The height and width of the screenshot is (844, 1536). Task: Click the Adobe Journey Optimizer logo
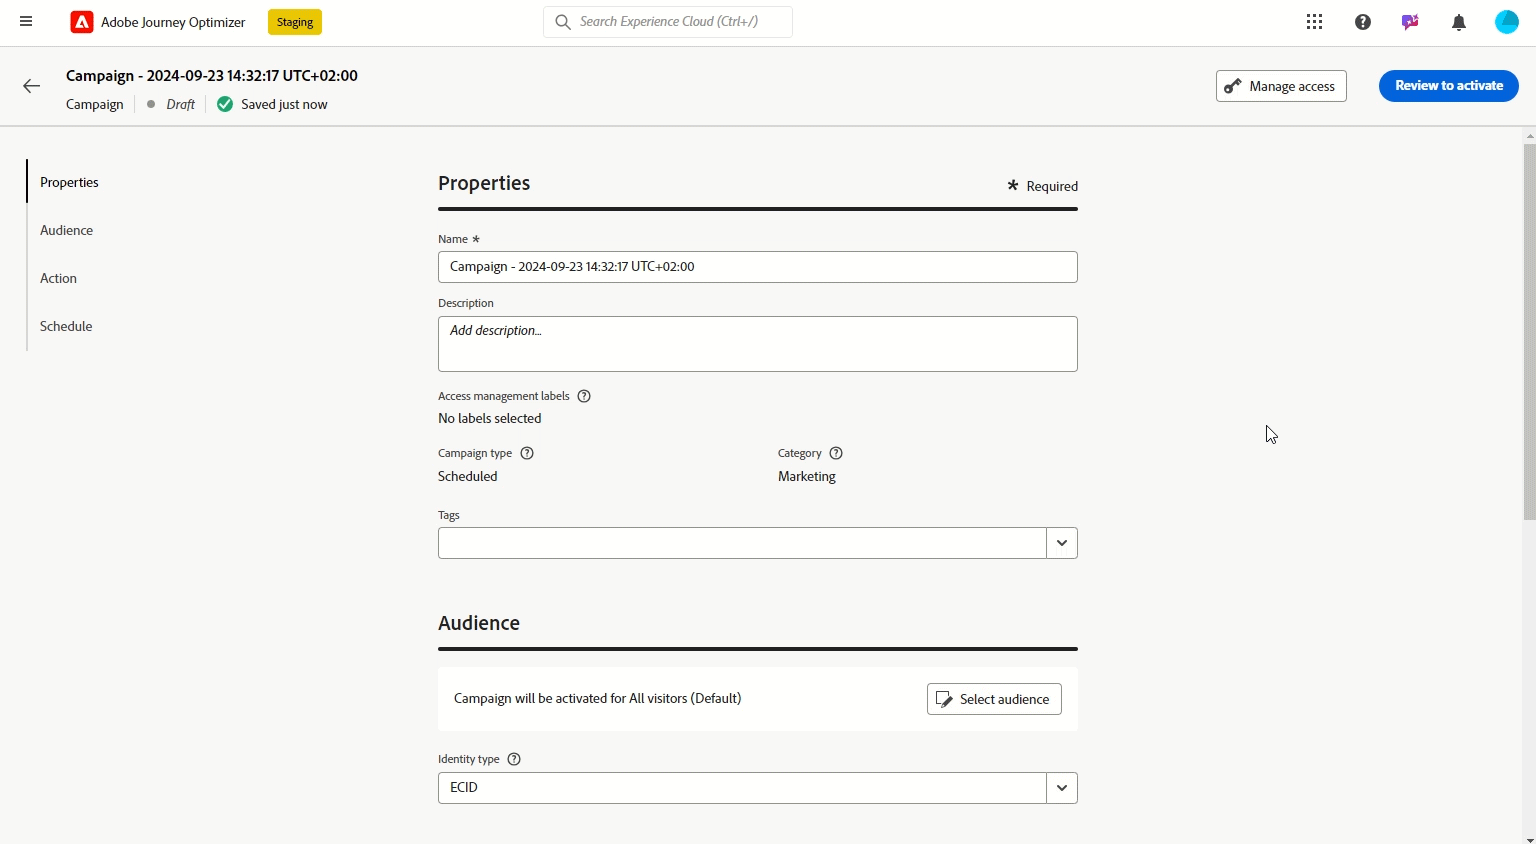82,22
